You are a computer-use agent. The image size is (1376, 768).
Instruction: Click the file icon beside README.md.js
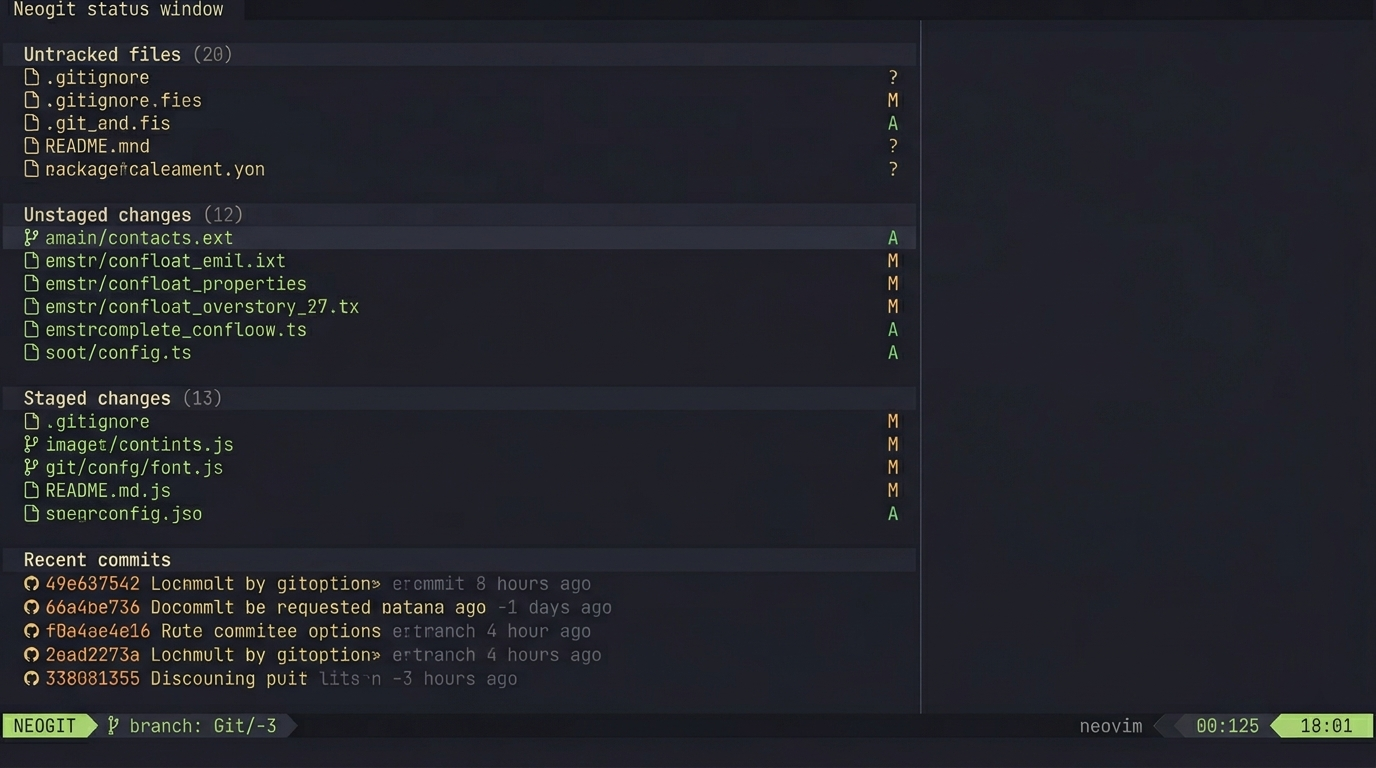[x=31, y=490]
